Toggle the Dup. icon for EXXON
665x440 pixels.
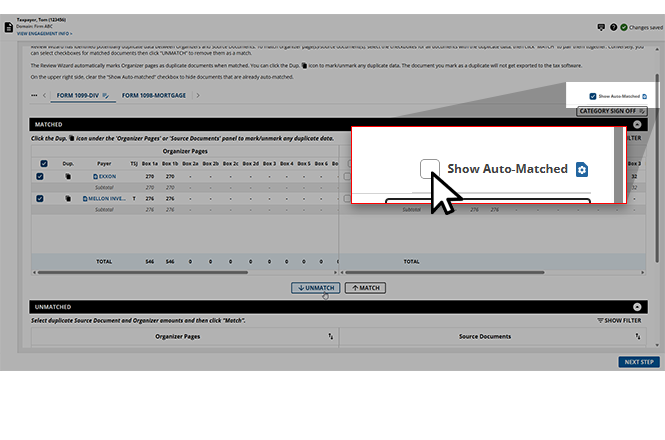[x=68, y=176]
